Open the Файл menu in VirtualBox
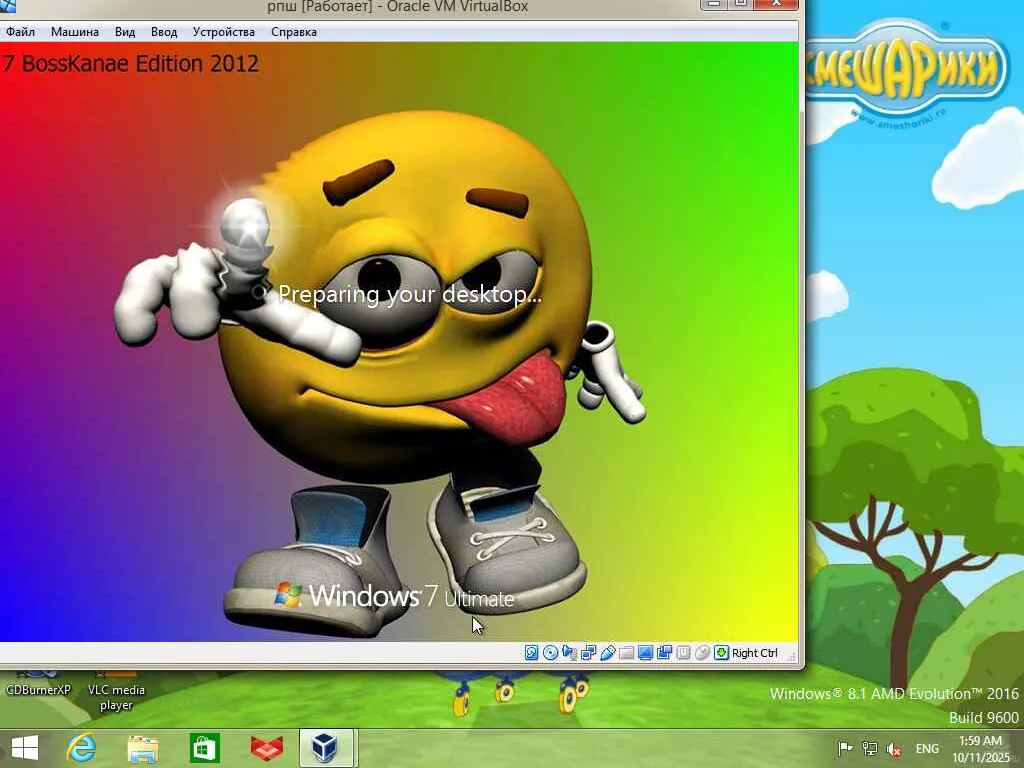Image resolution: width=1024 pixels, height=768 pixels. (x=20, y=32)
